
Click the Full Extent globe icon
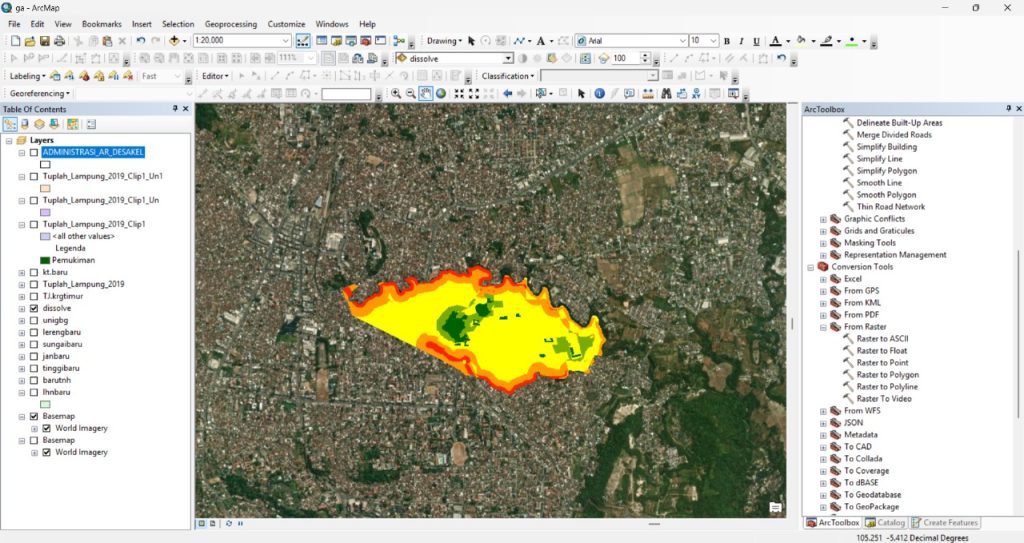tap(442, 94)
